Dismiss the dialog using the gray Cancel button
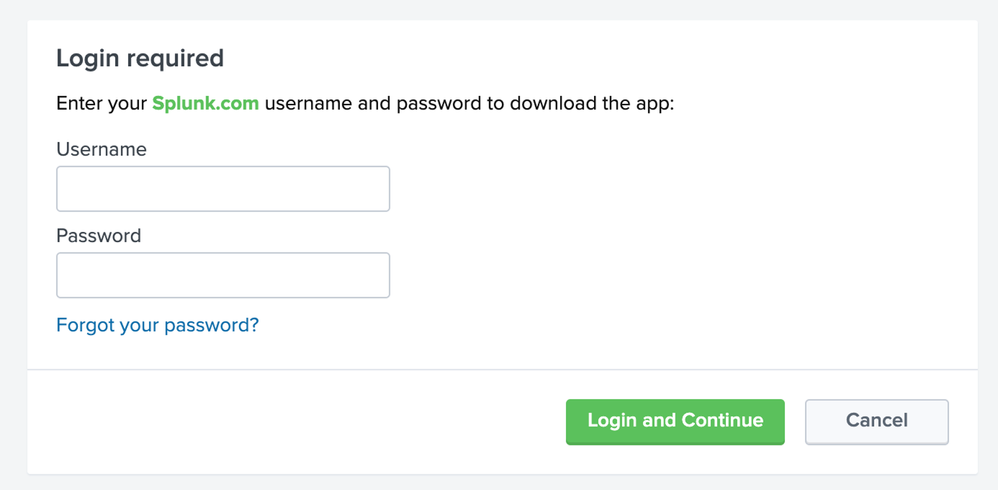Screen dimensions: 998x490 pos(876,421)
